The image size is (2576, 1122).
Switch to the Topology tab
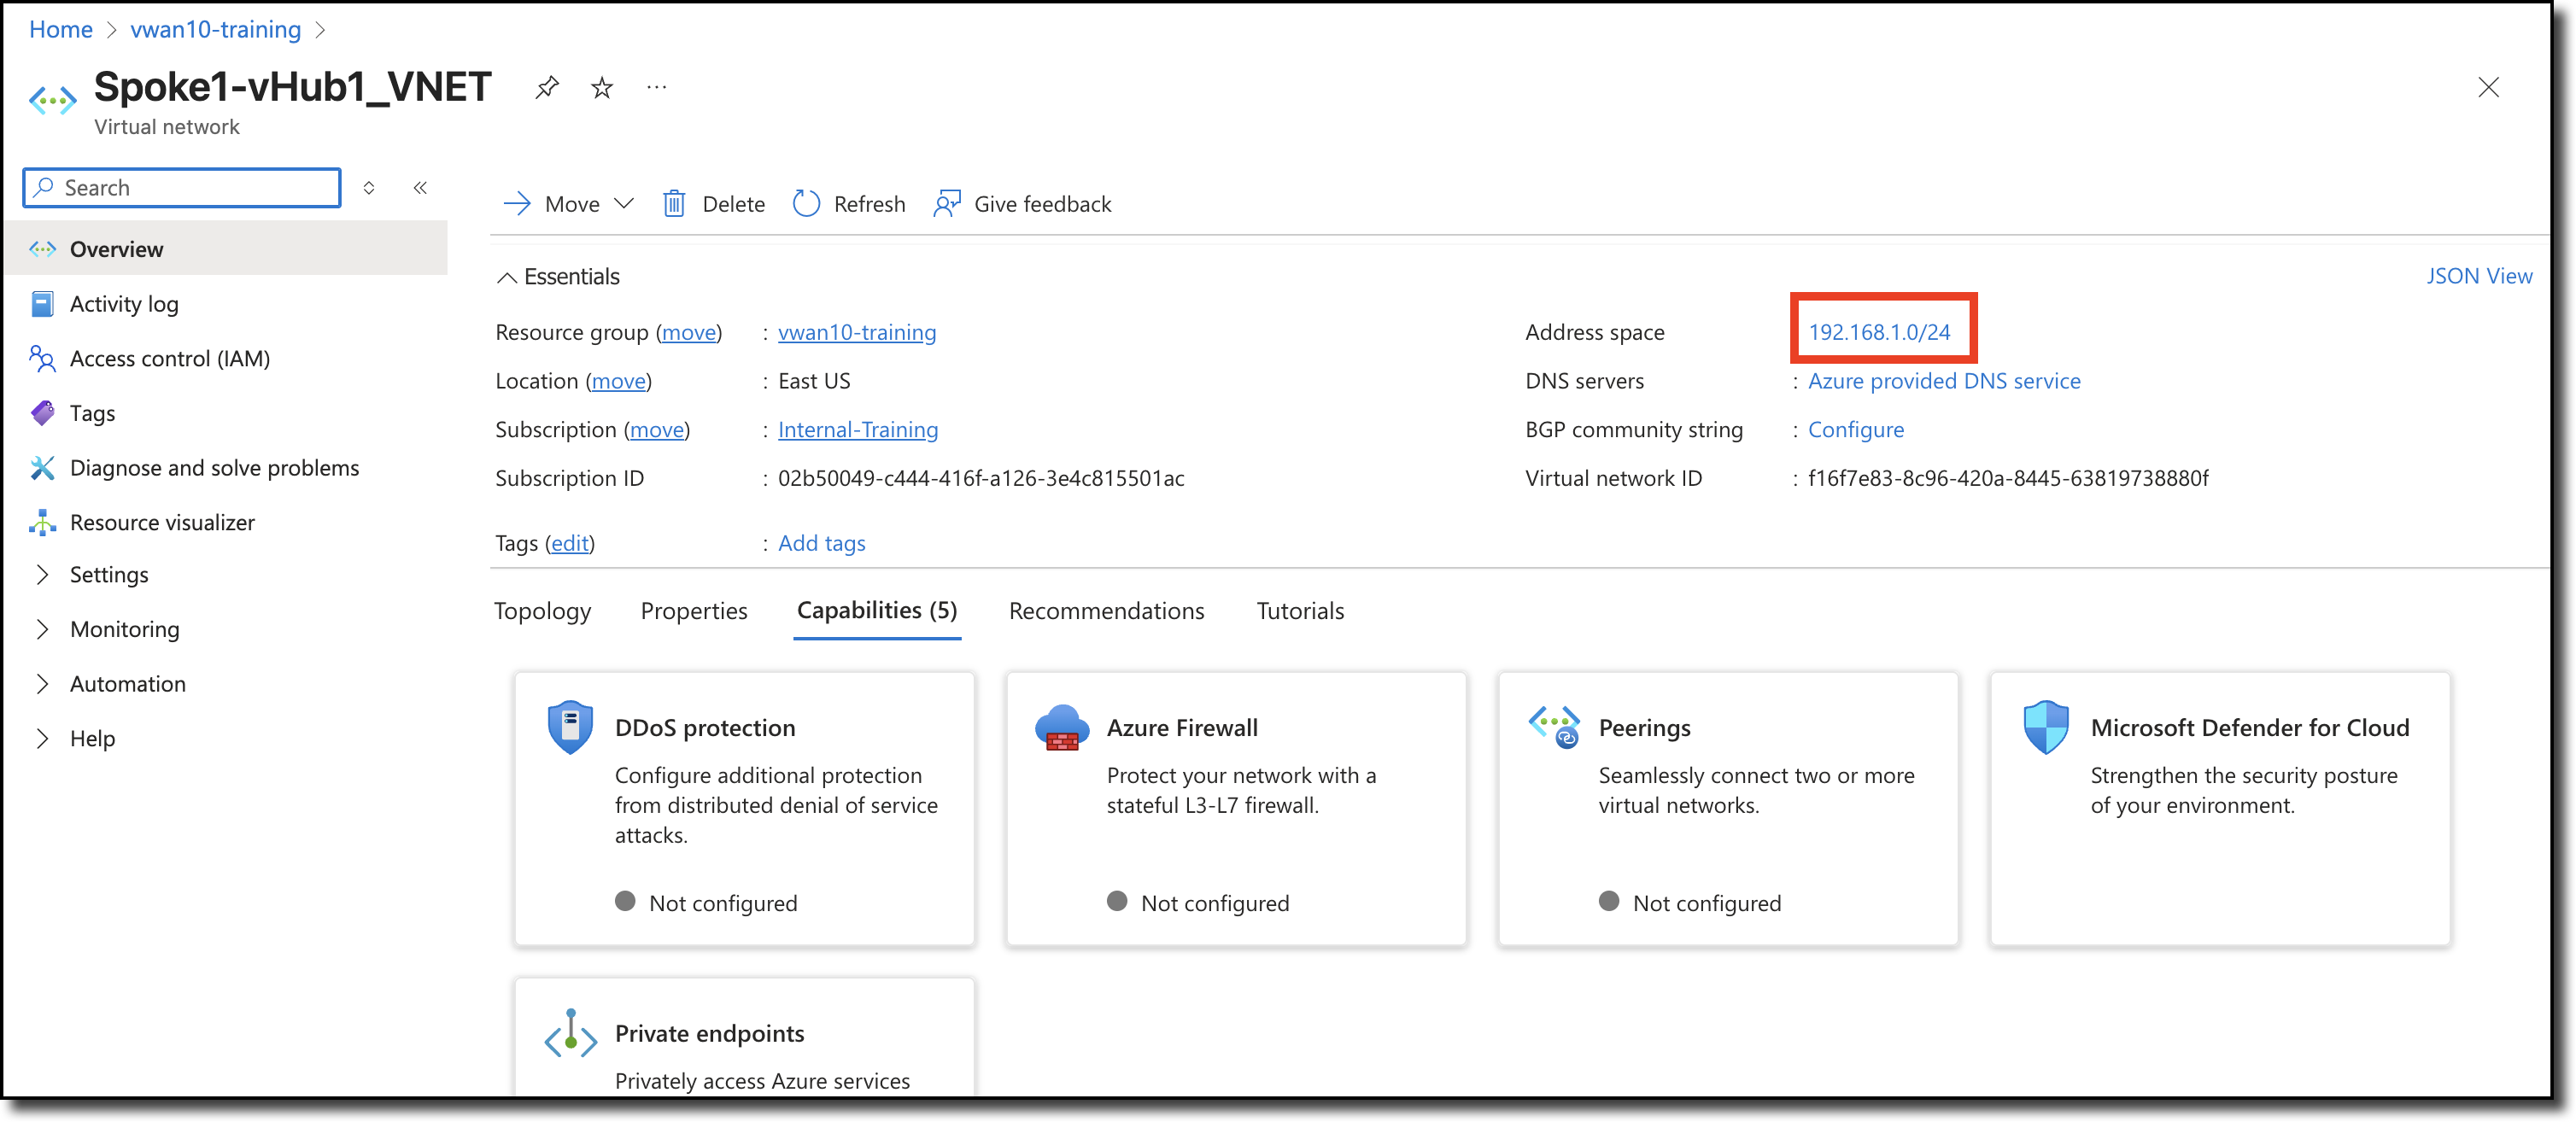(x=543, y=611)
